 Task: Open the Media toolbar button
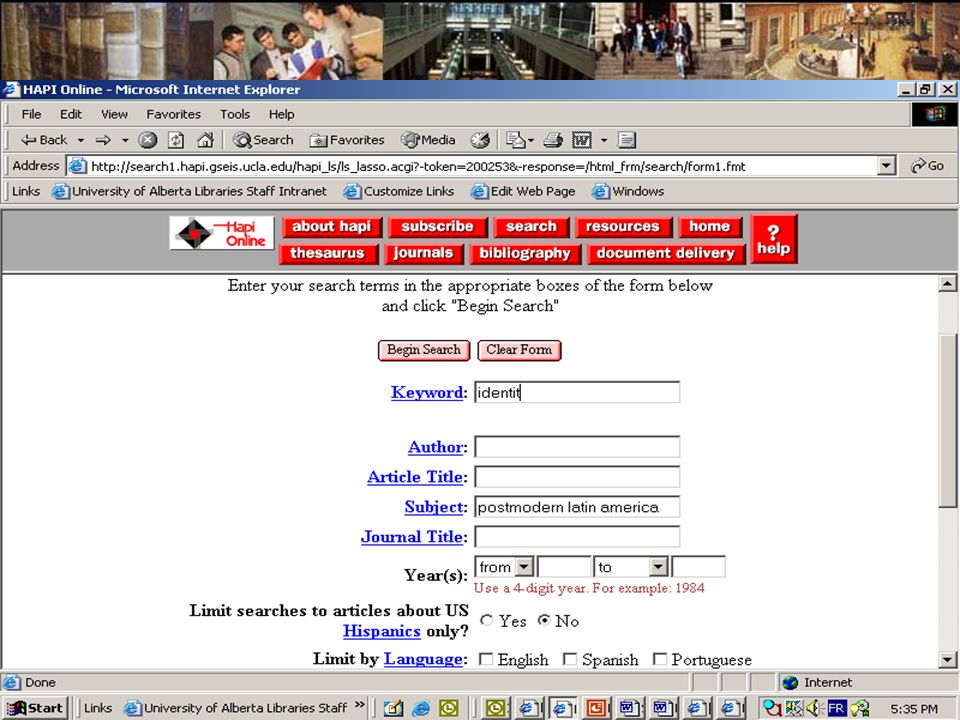coord(428,140)
